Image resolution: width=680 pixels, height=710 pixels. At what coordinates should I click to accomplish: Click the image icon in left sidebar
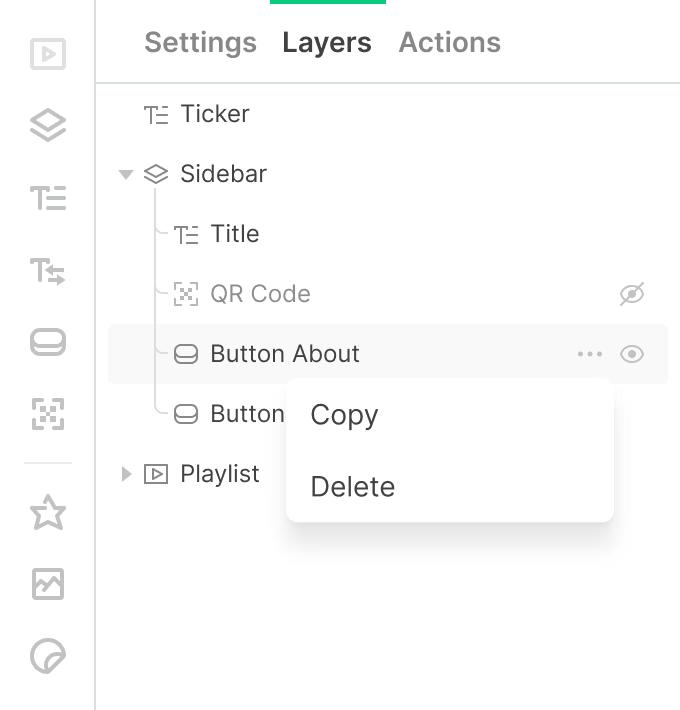(x=48, y=584)
